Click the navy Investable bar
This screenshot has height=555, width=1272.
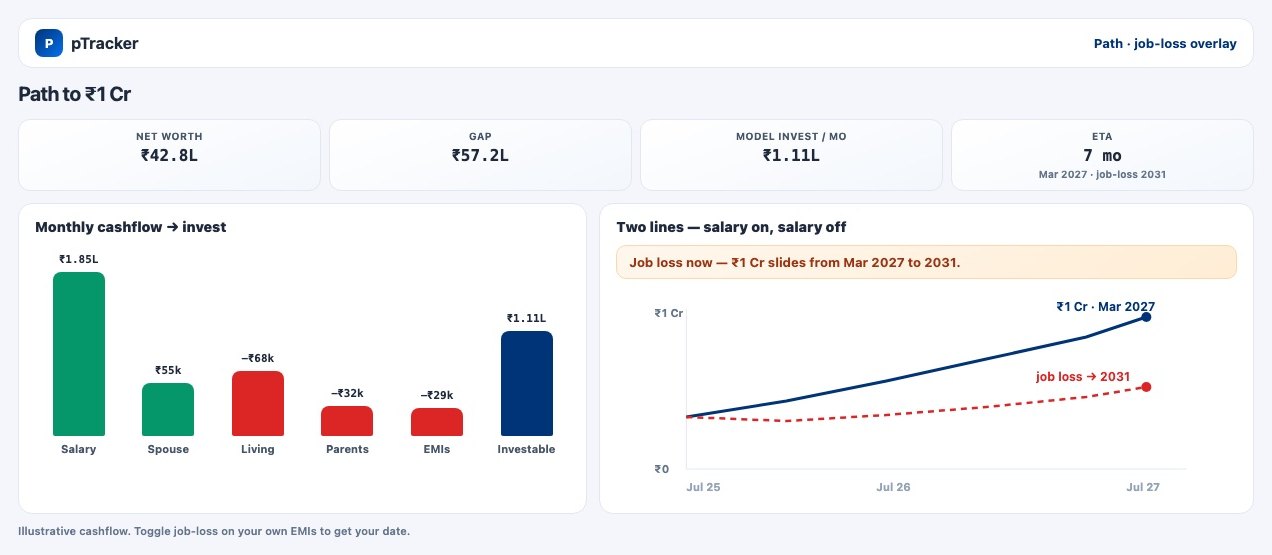(x=526, y=384)
